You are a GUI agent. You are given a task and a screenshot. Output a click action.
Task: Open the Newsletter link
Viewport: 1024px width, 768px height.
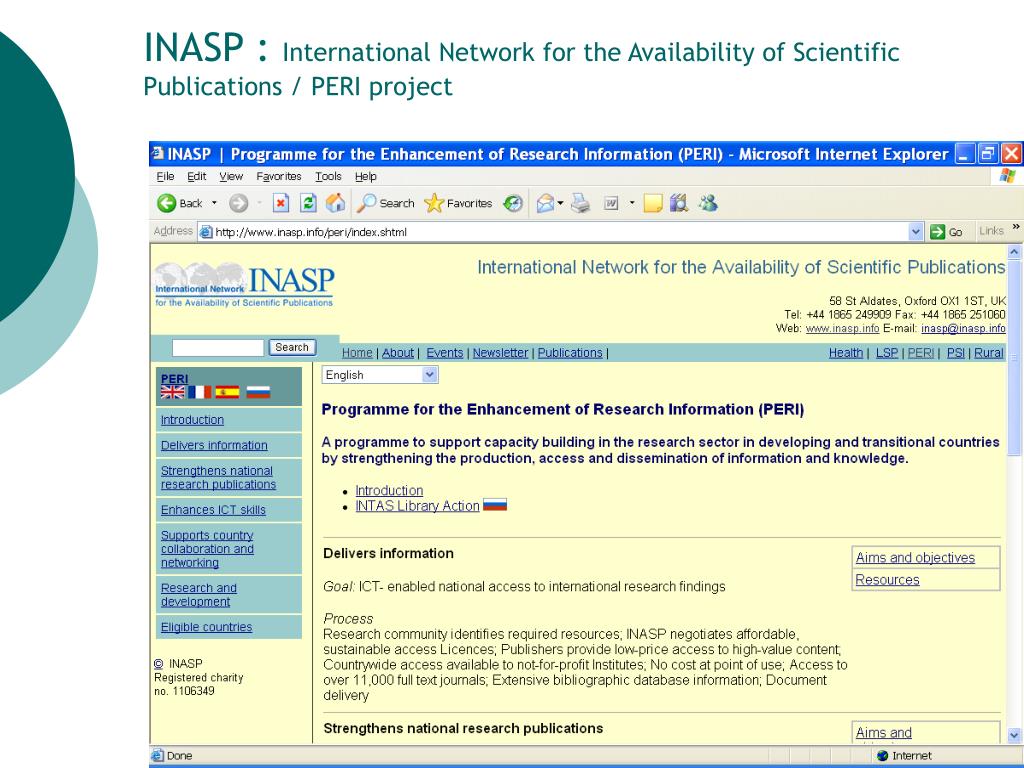(500, 353)
